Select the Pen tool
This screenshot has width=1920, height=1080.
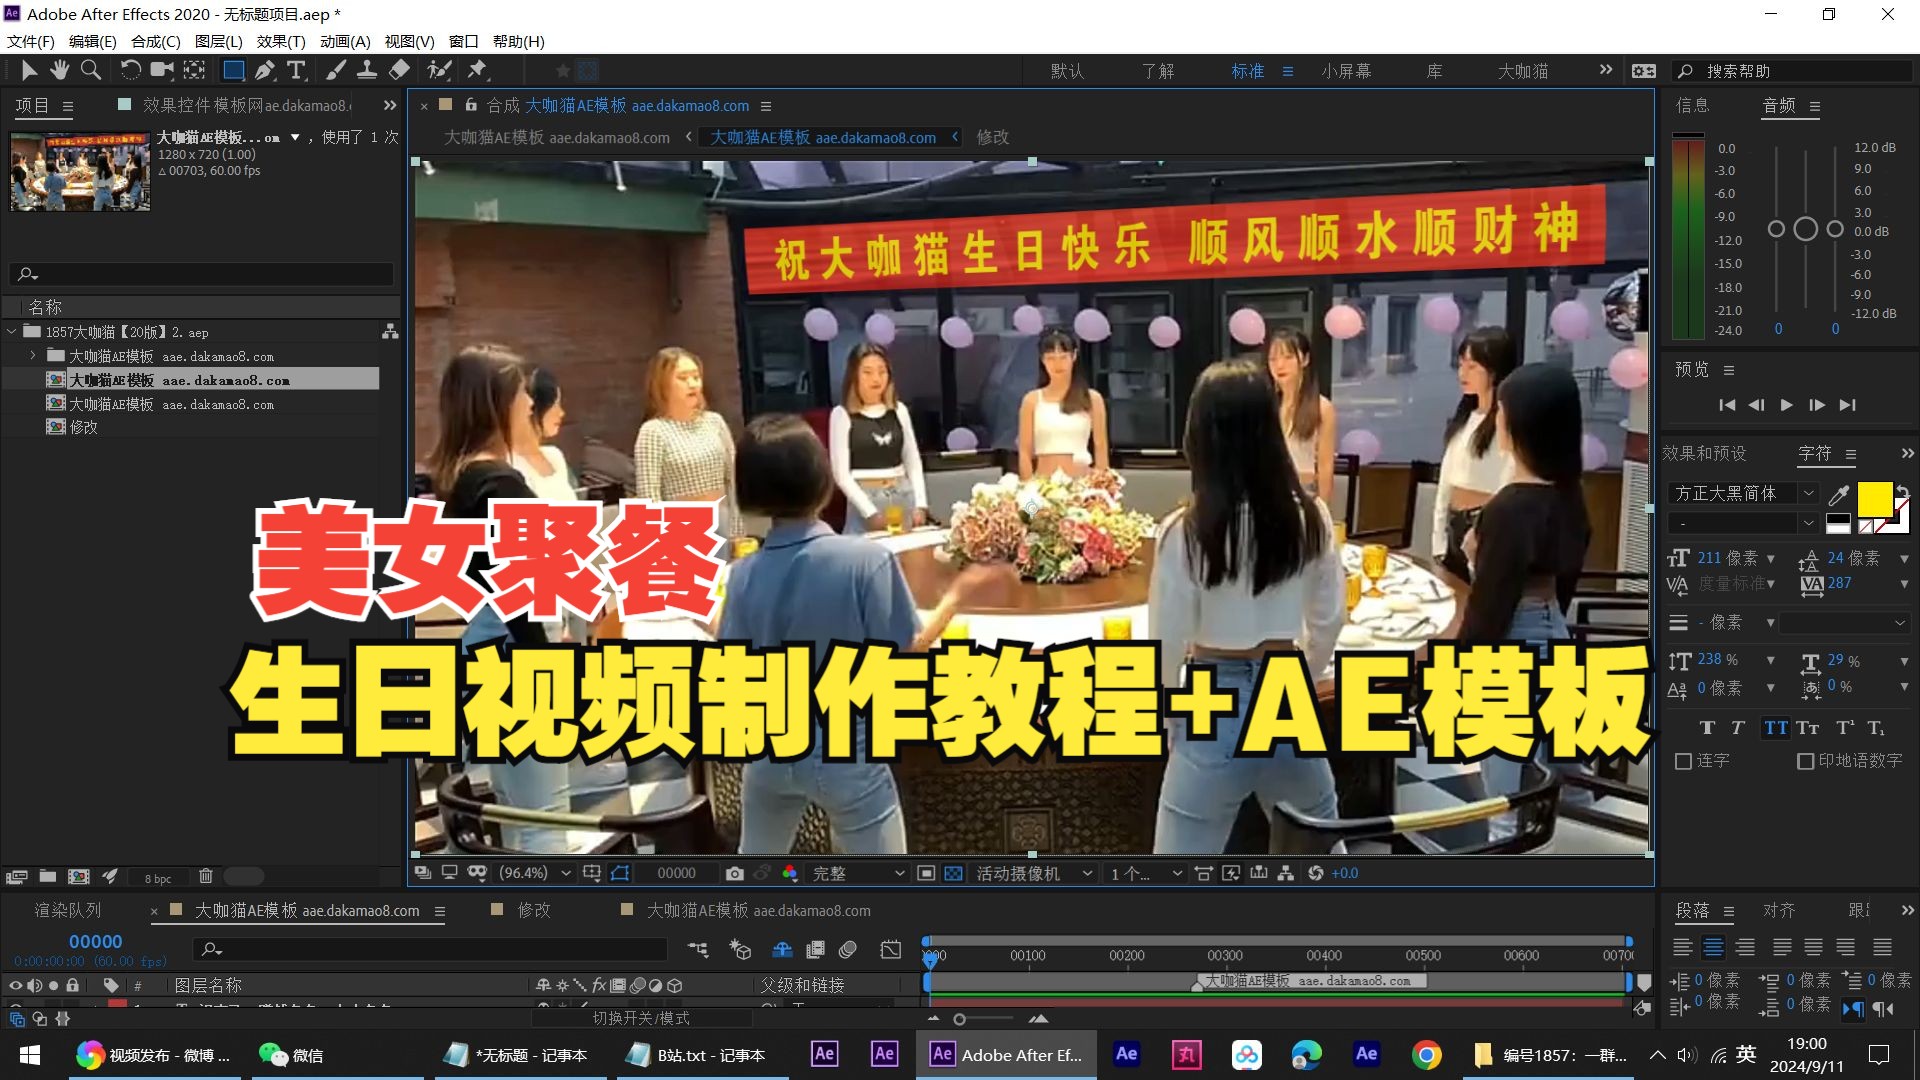[x=264, y=70]
